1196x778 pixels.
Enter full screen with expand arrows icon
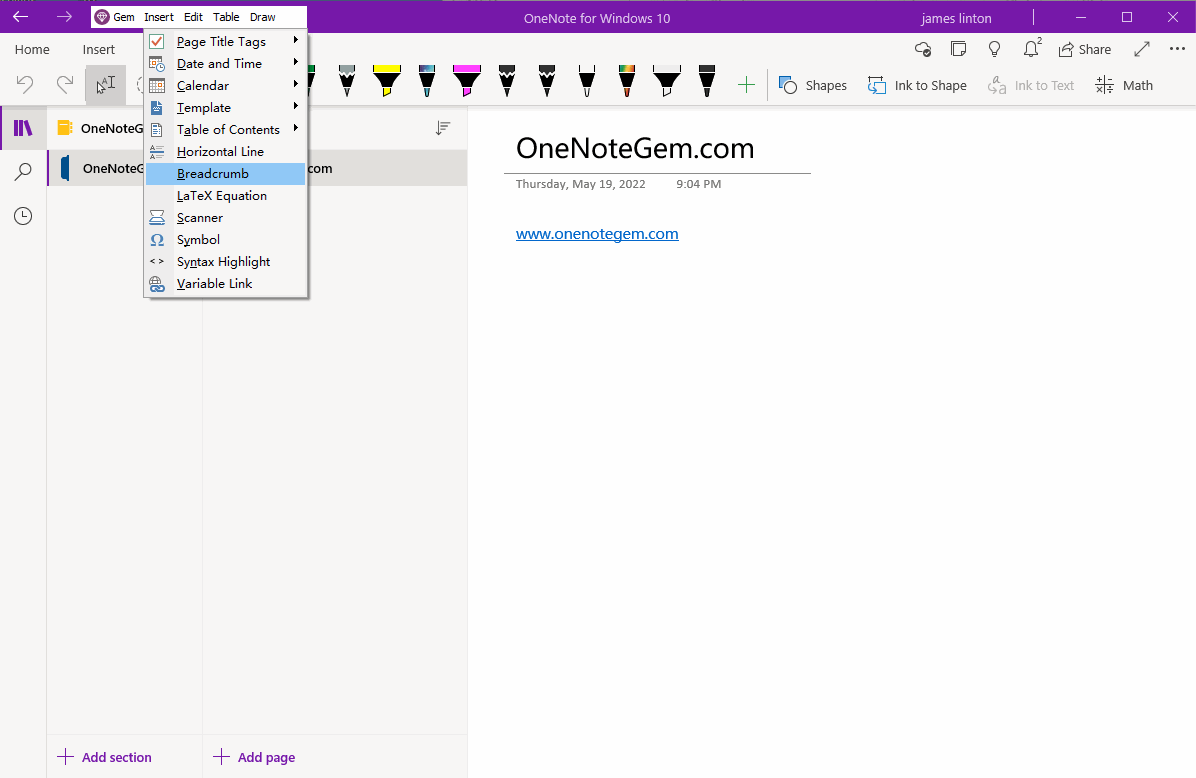[x=1142, y=50]
